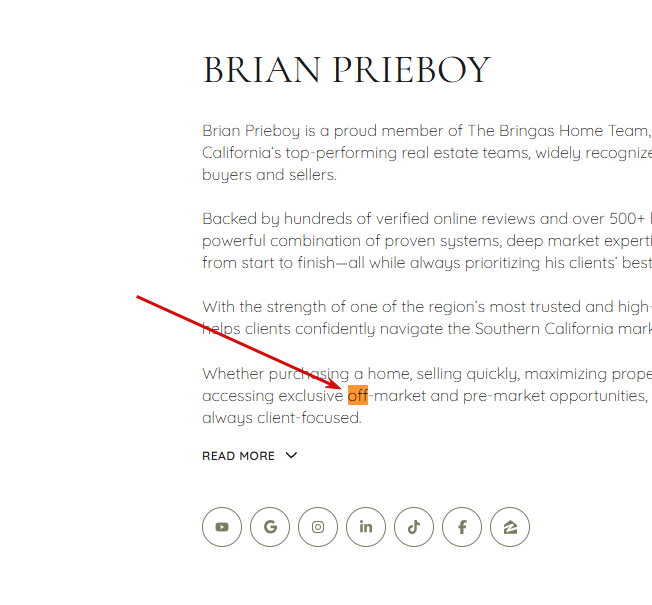Viewport: 652px width, 605px height.
Task: Click the Zillow house icon
Action: pyautogui.click(x=510, y=527)
